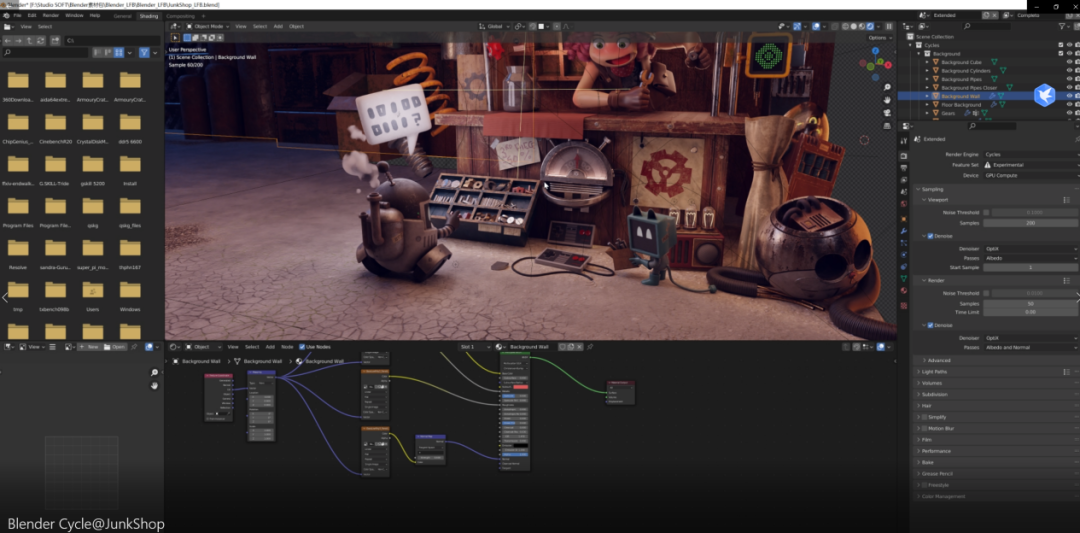The height and width of the screenshot is (533, 1080).
Task: Open the File menu
Action: pos(17,15)
